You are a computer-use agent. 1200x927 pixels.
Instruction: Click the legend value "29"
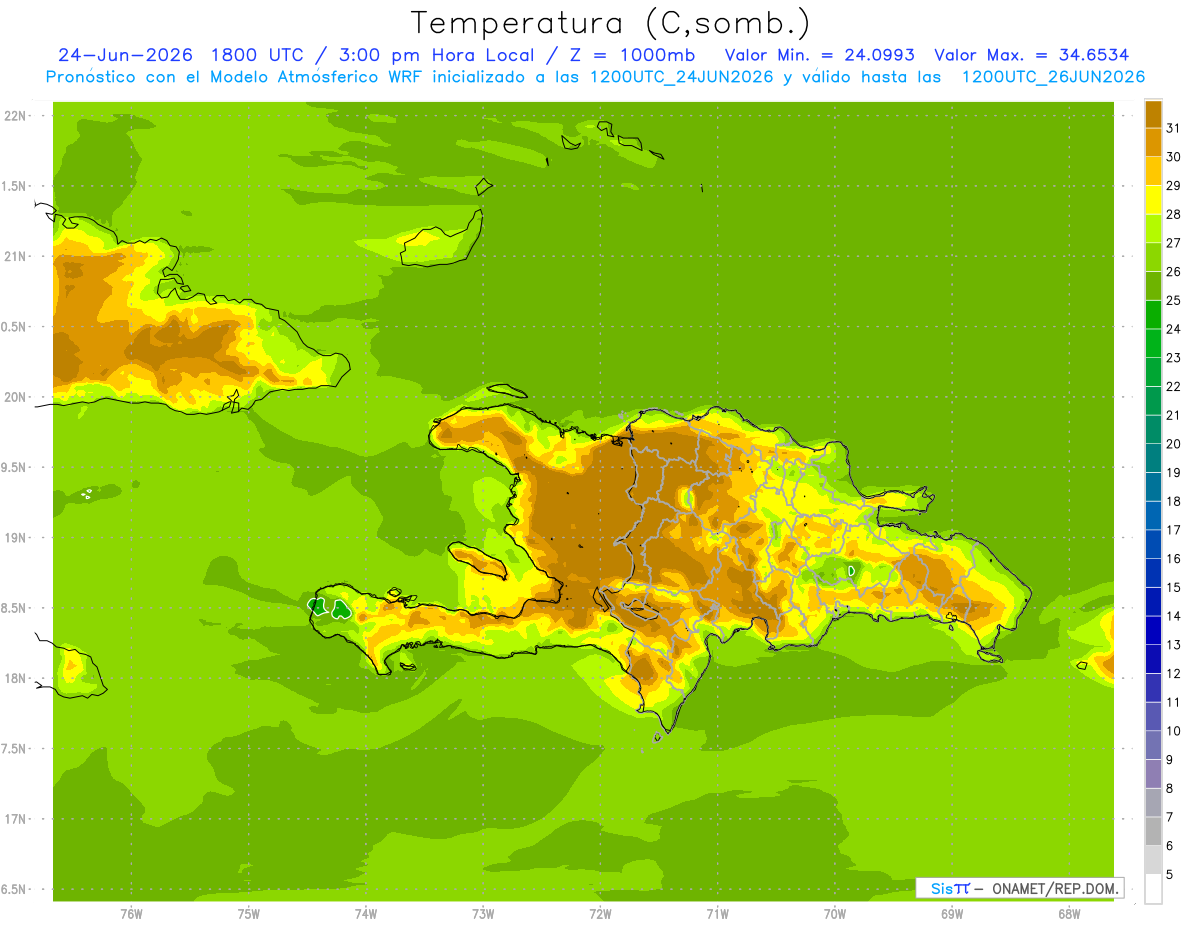click(1174, 185)
